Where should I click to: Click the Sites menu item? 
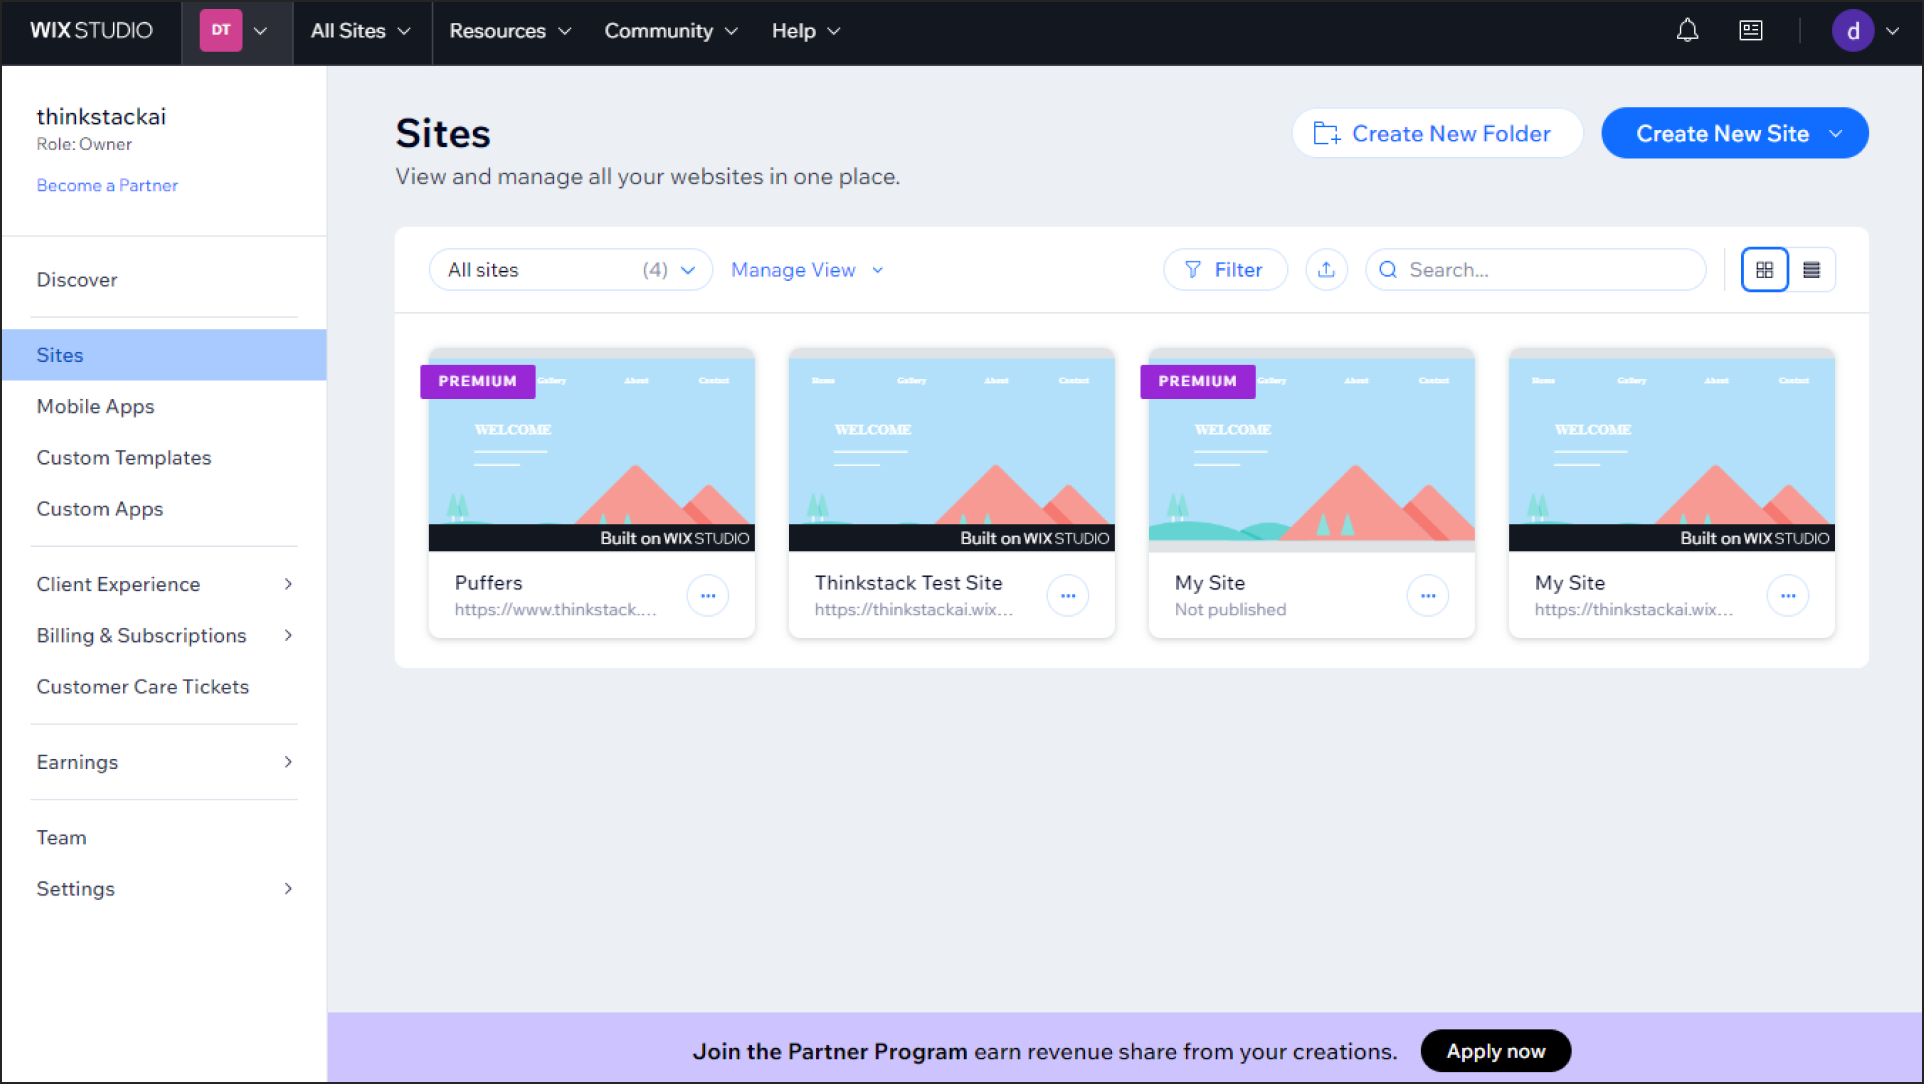[x=59, y=354]
